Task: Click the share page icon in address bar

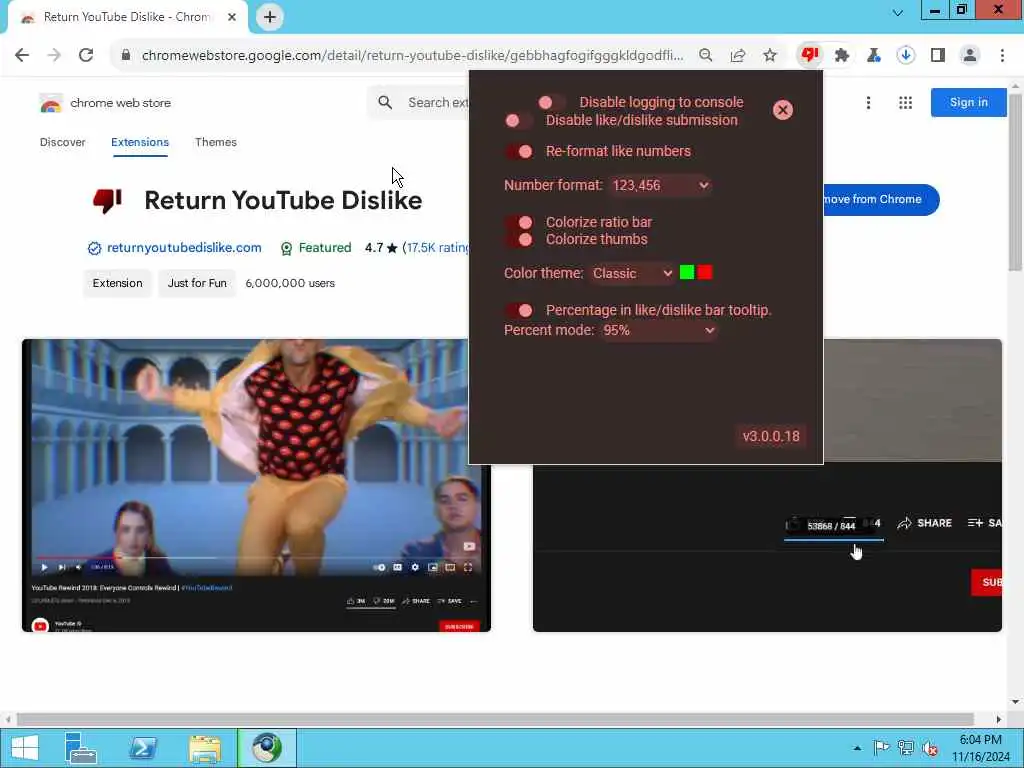Action: (738, 55)
